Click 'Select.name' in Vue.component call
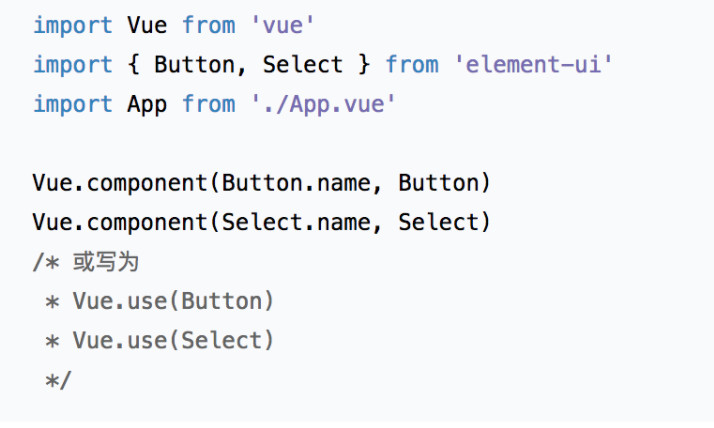 (x=296, y=222)
